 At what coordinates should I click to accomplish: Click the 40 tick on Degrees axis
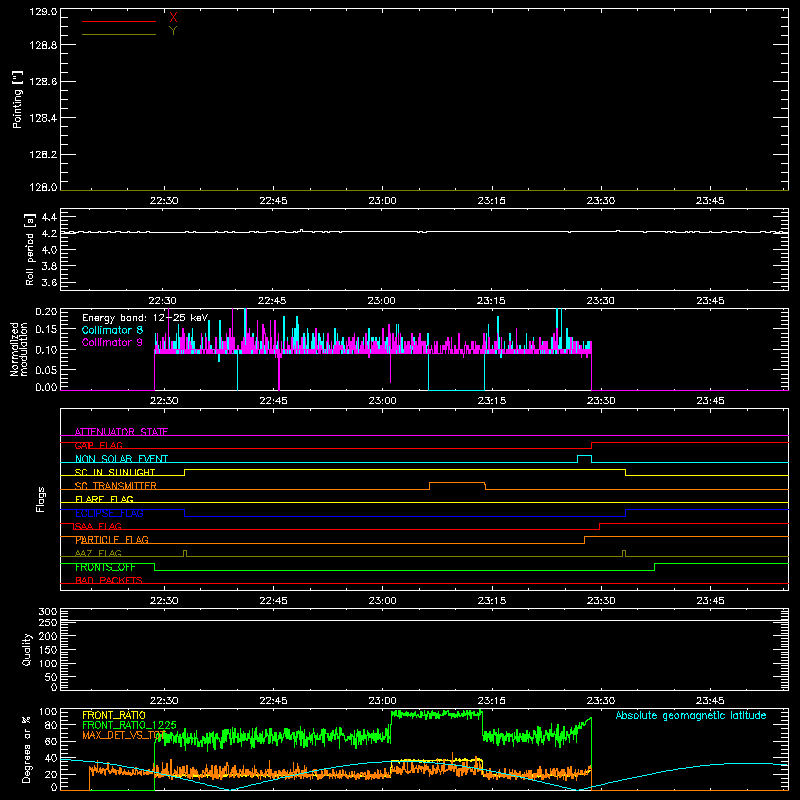(x=51, y=759)
